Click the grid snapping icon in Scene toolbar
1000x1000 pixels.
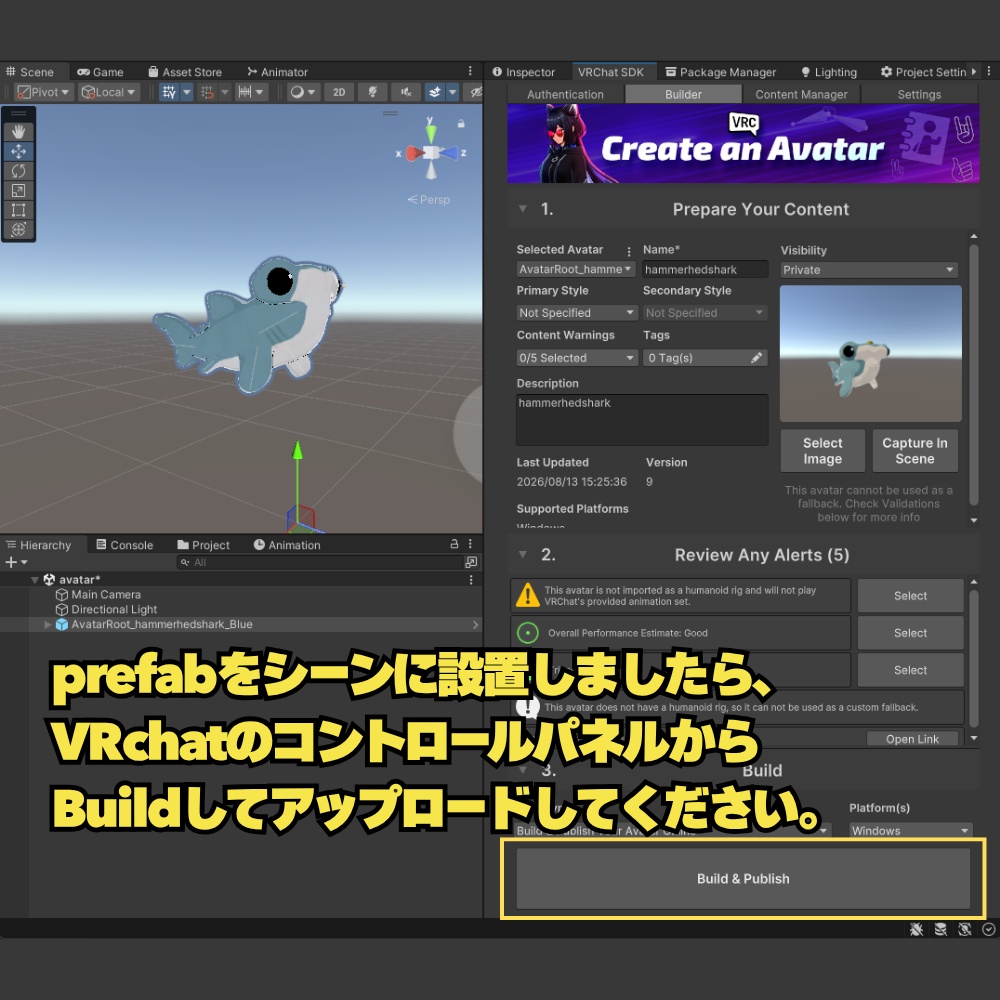pos(169,92)
